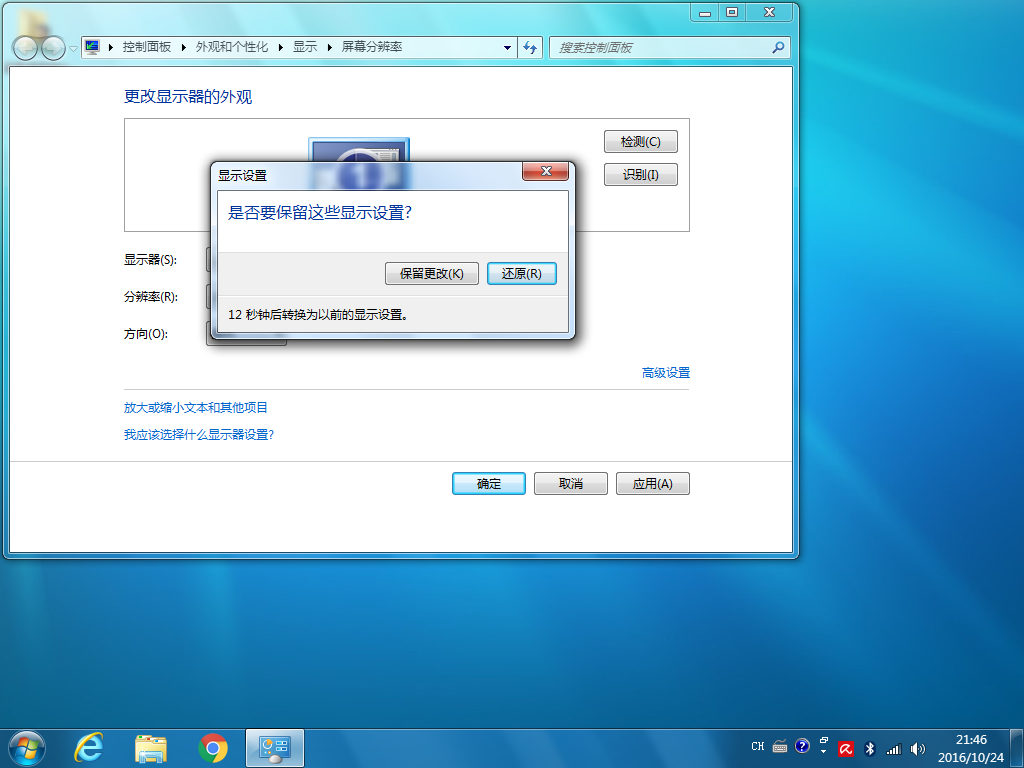
Task: Minimize the Screen Resolution window
Action: (x=705, y=12)
